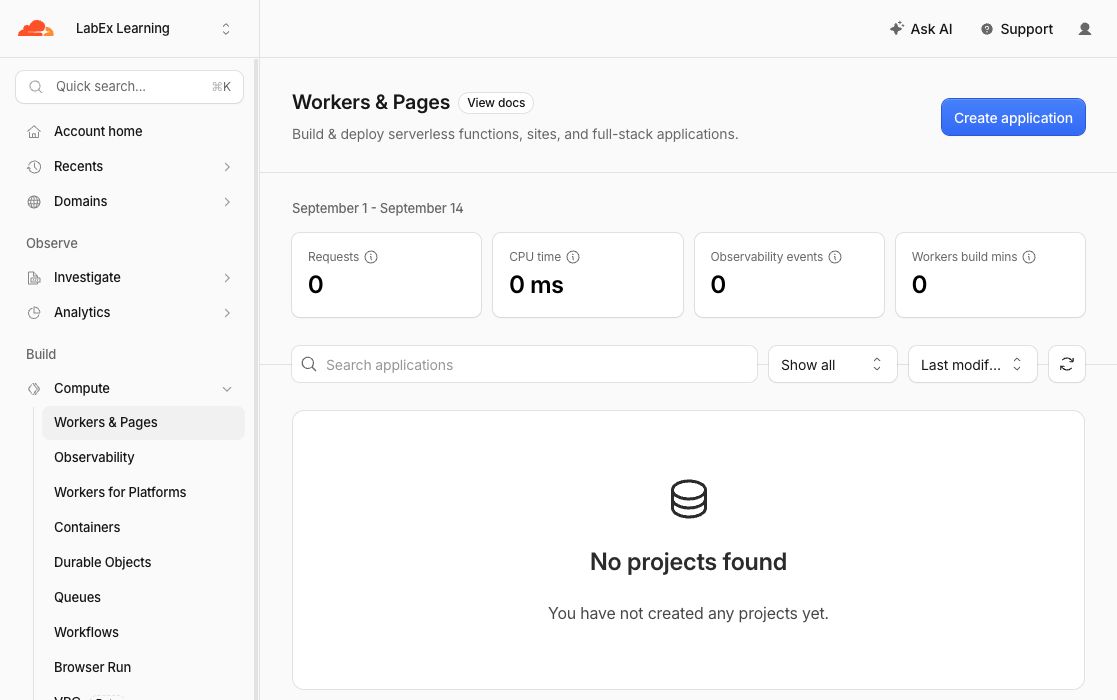Click the search magnifier in Search applications
The width and height of the screenshot is (1117, 700).
point(309,365)
